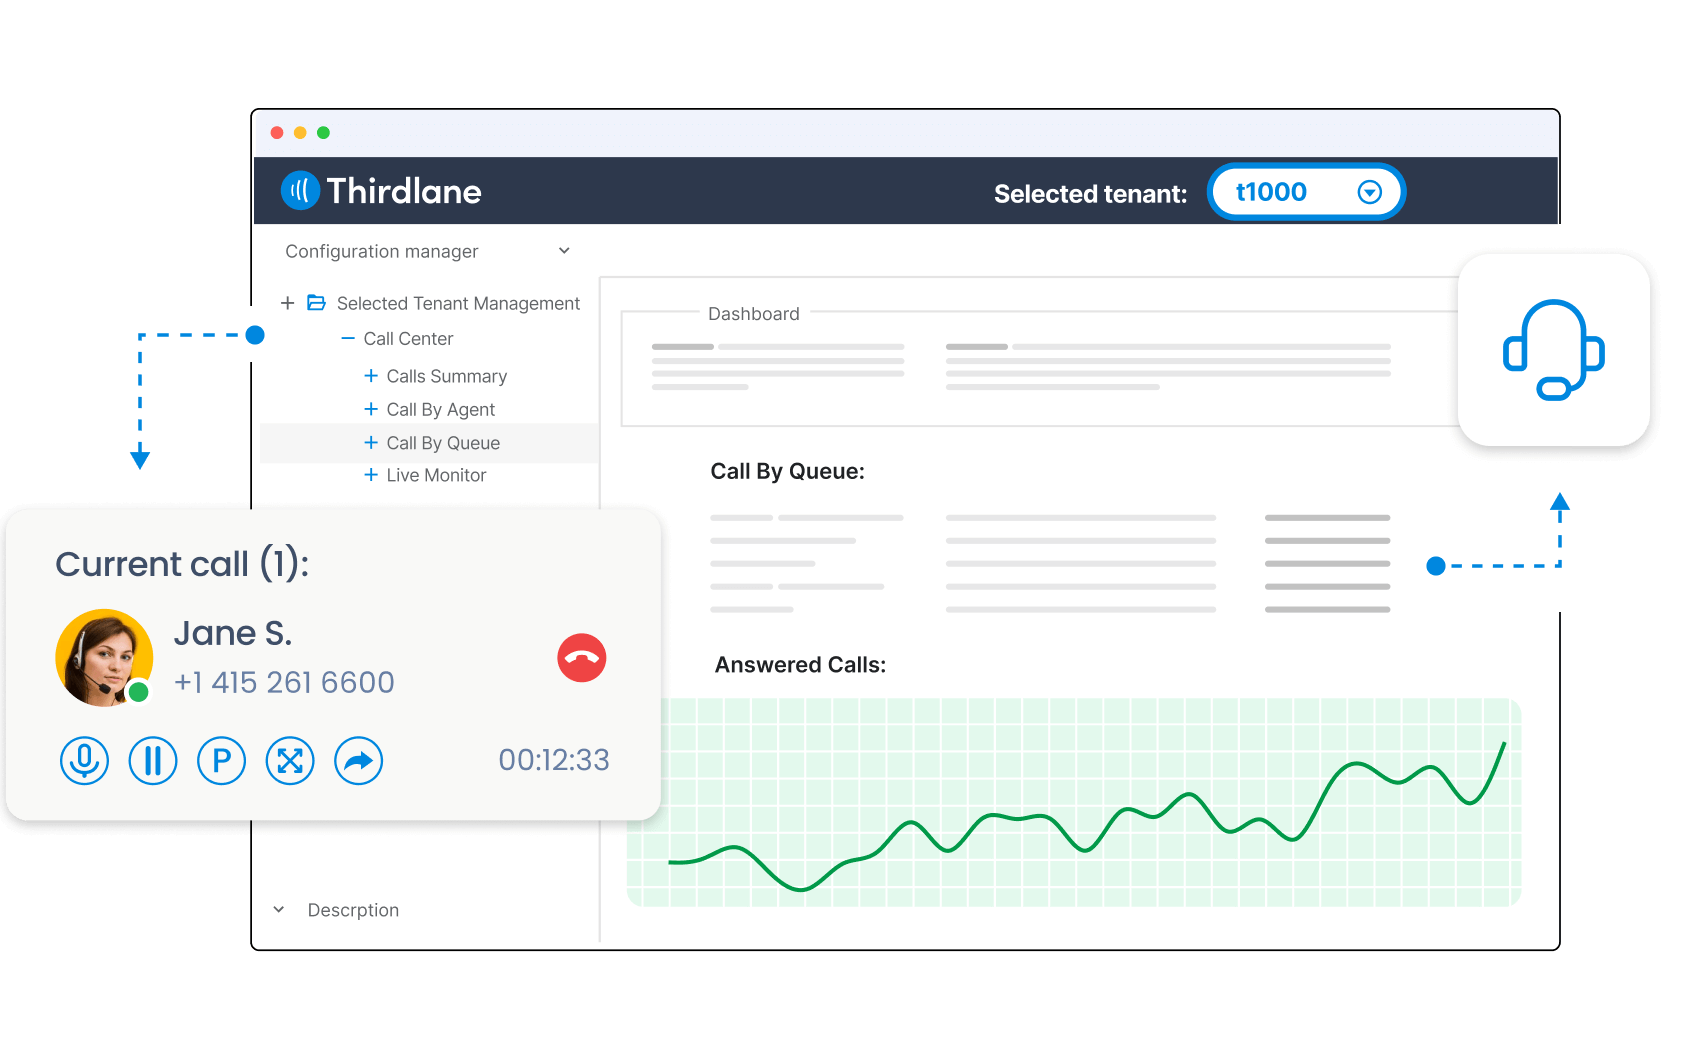
Task: Minimize window with yellow dot button
Action: coord(300,133)
